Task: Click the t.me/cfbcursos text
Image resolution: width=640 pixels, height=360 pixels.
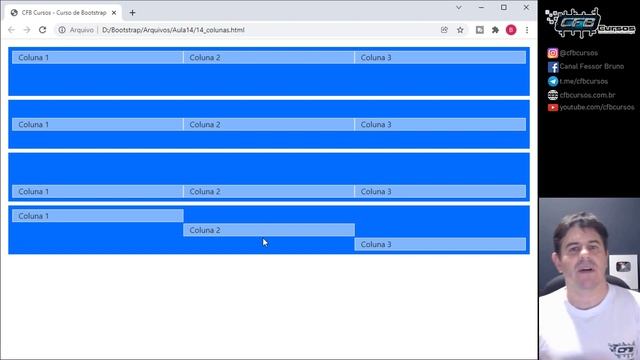Action: pos(584,81)
